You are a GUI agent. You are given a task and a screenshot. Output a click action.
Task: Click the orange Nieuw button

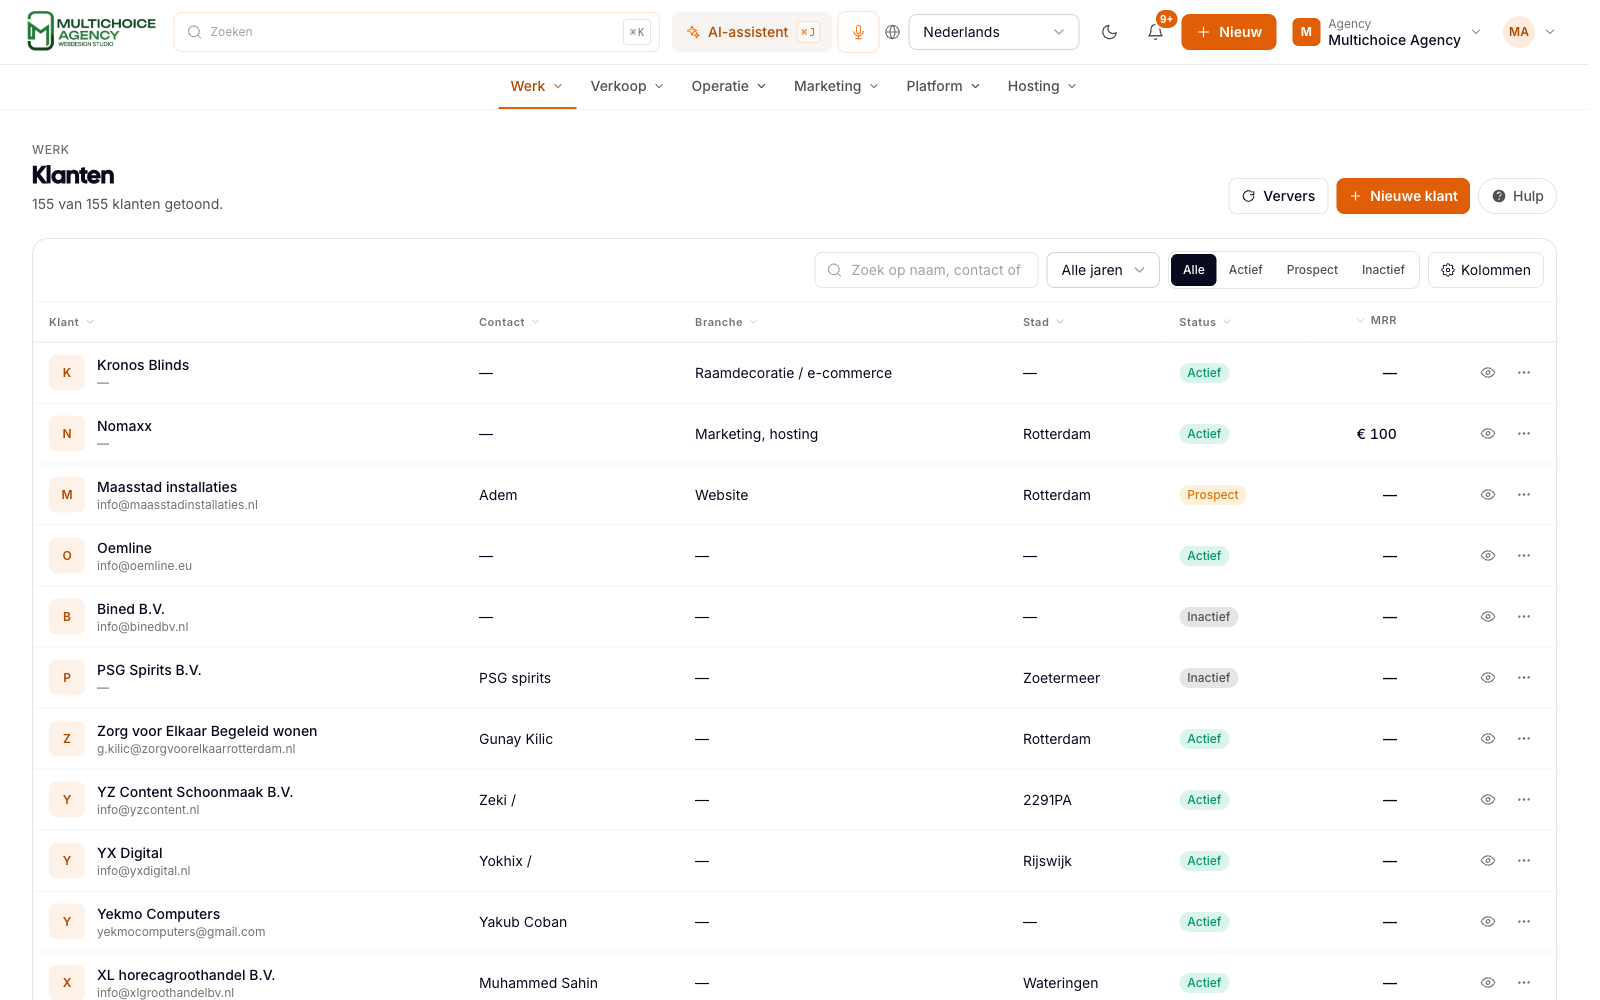click(1229, 32)
